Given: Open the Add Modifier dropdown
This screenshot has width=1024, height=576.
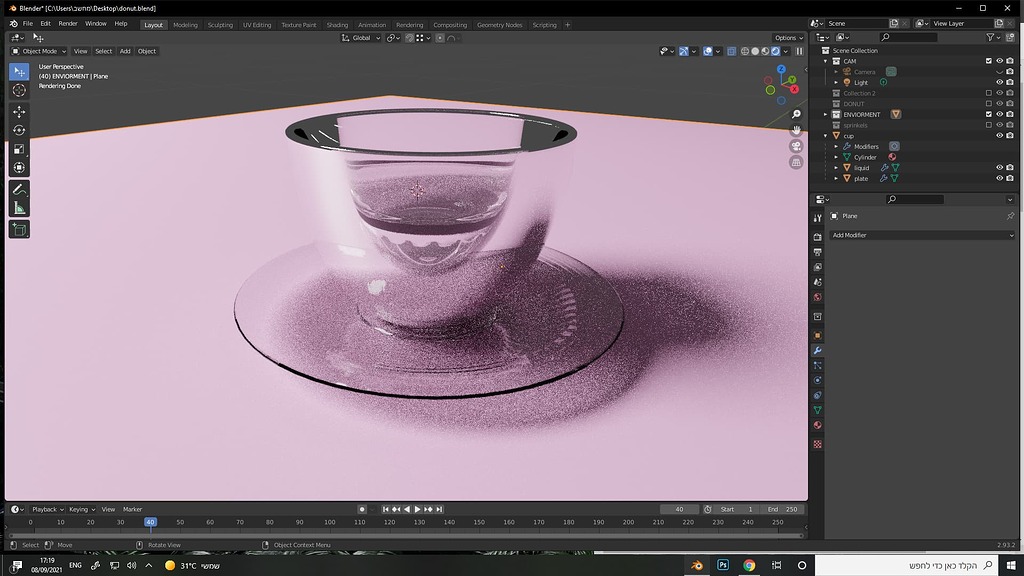Looking at the screenshot, I should [x=922, y=235].
